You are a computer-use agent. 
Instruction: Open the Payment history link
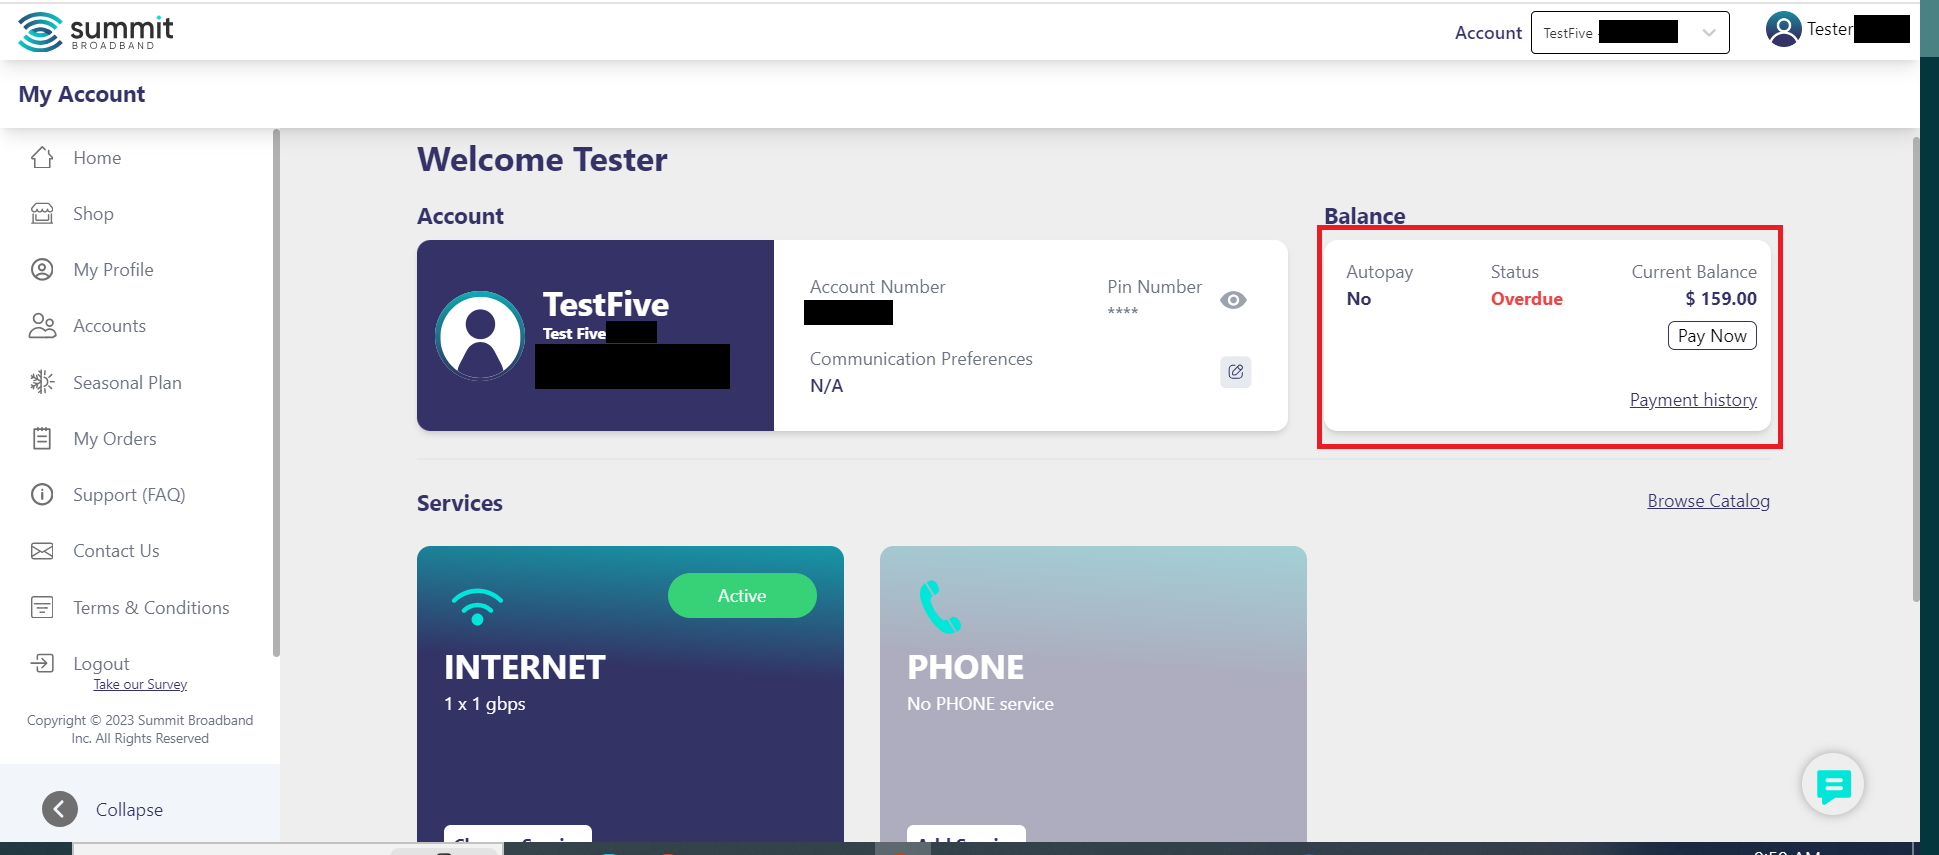1692,400
